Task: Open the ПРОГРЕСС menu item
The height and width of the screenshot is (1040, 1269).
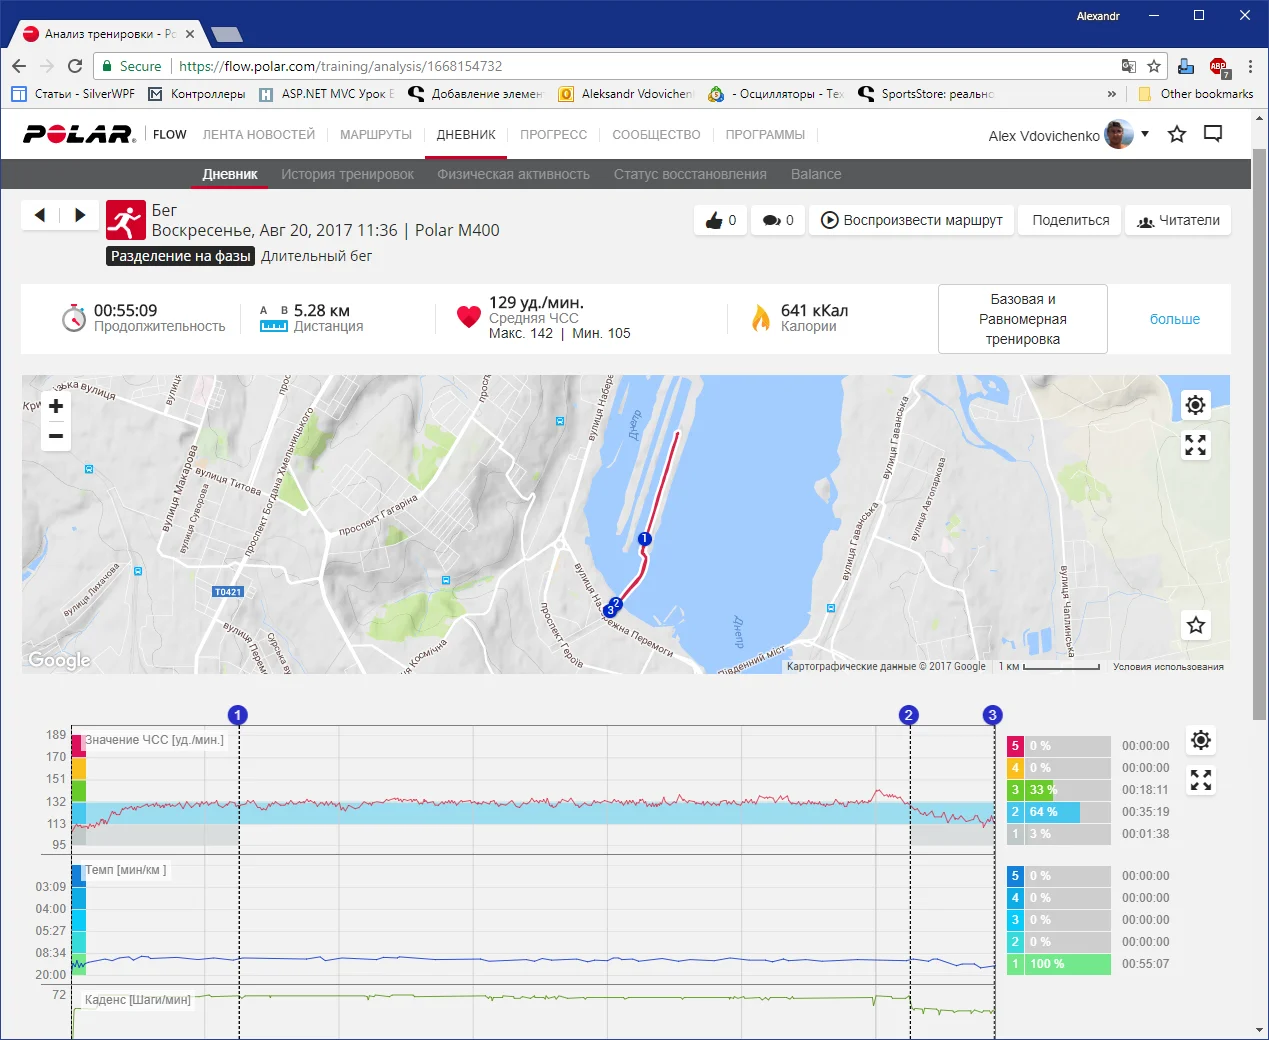Action: (x=553, y=135)
